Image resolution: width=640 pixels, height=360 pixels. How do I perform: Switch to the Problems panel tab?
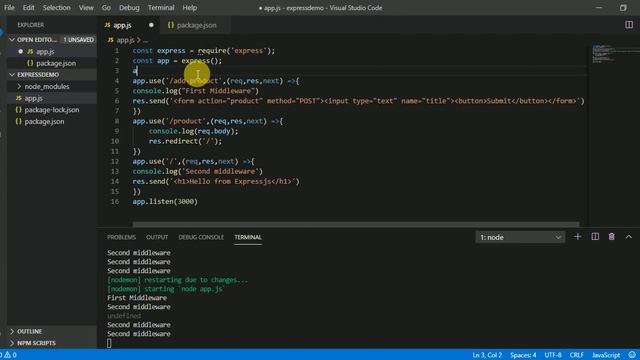pyautogui.click(x=121, y=237)
